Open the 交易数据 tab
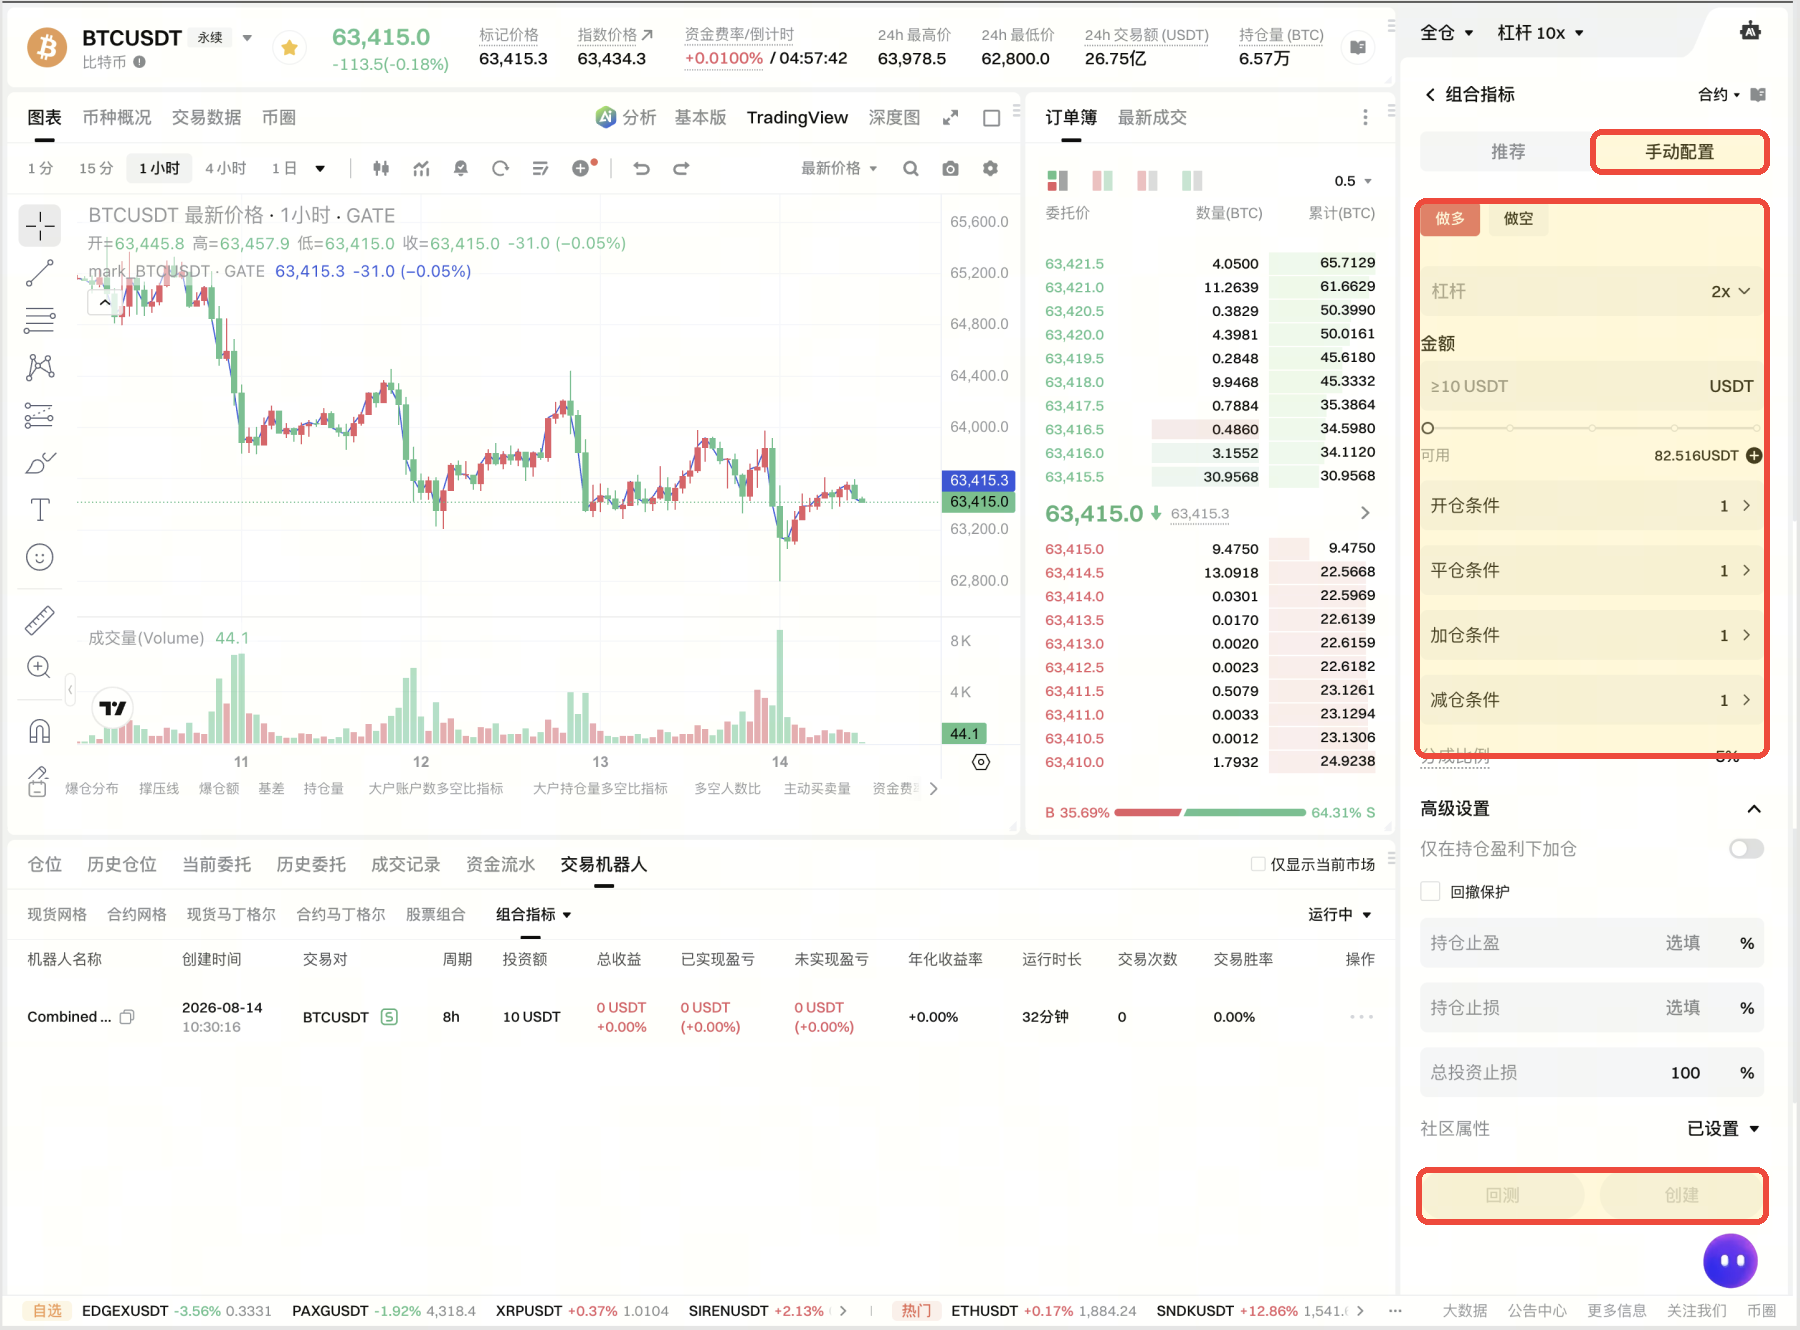 pos(206,117)
